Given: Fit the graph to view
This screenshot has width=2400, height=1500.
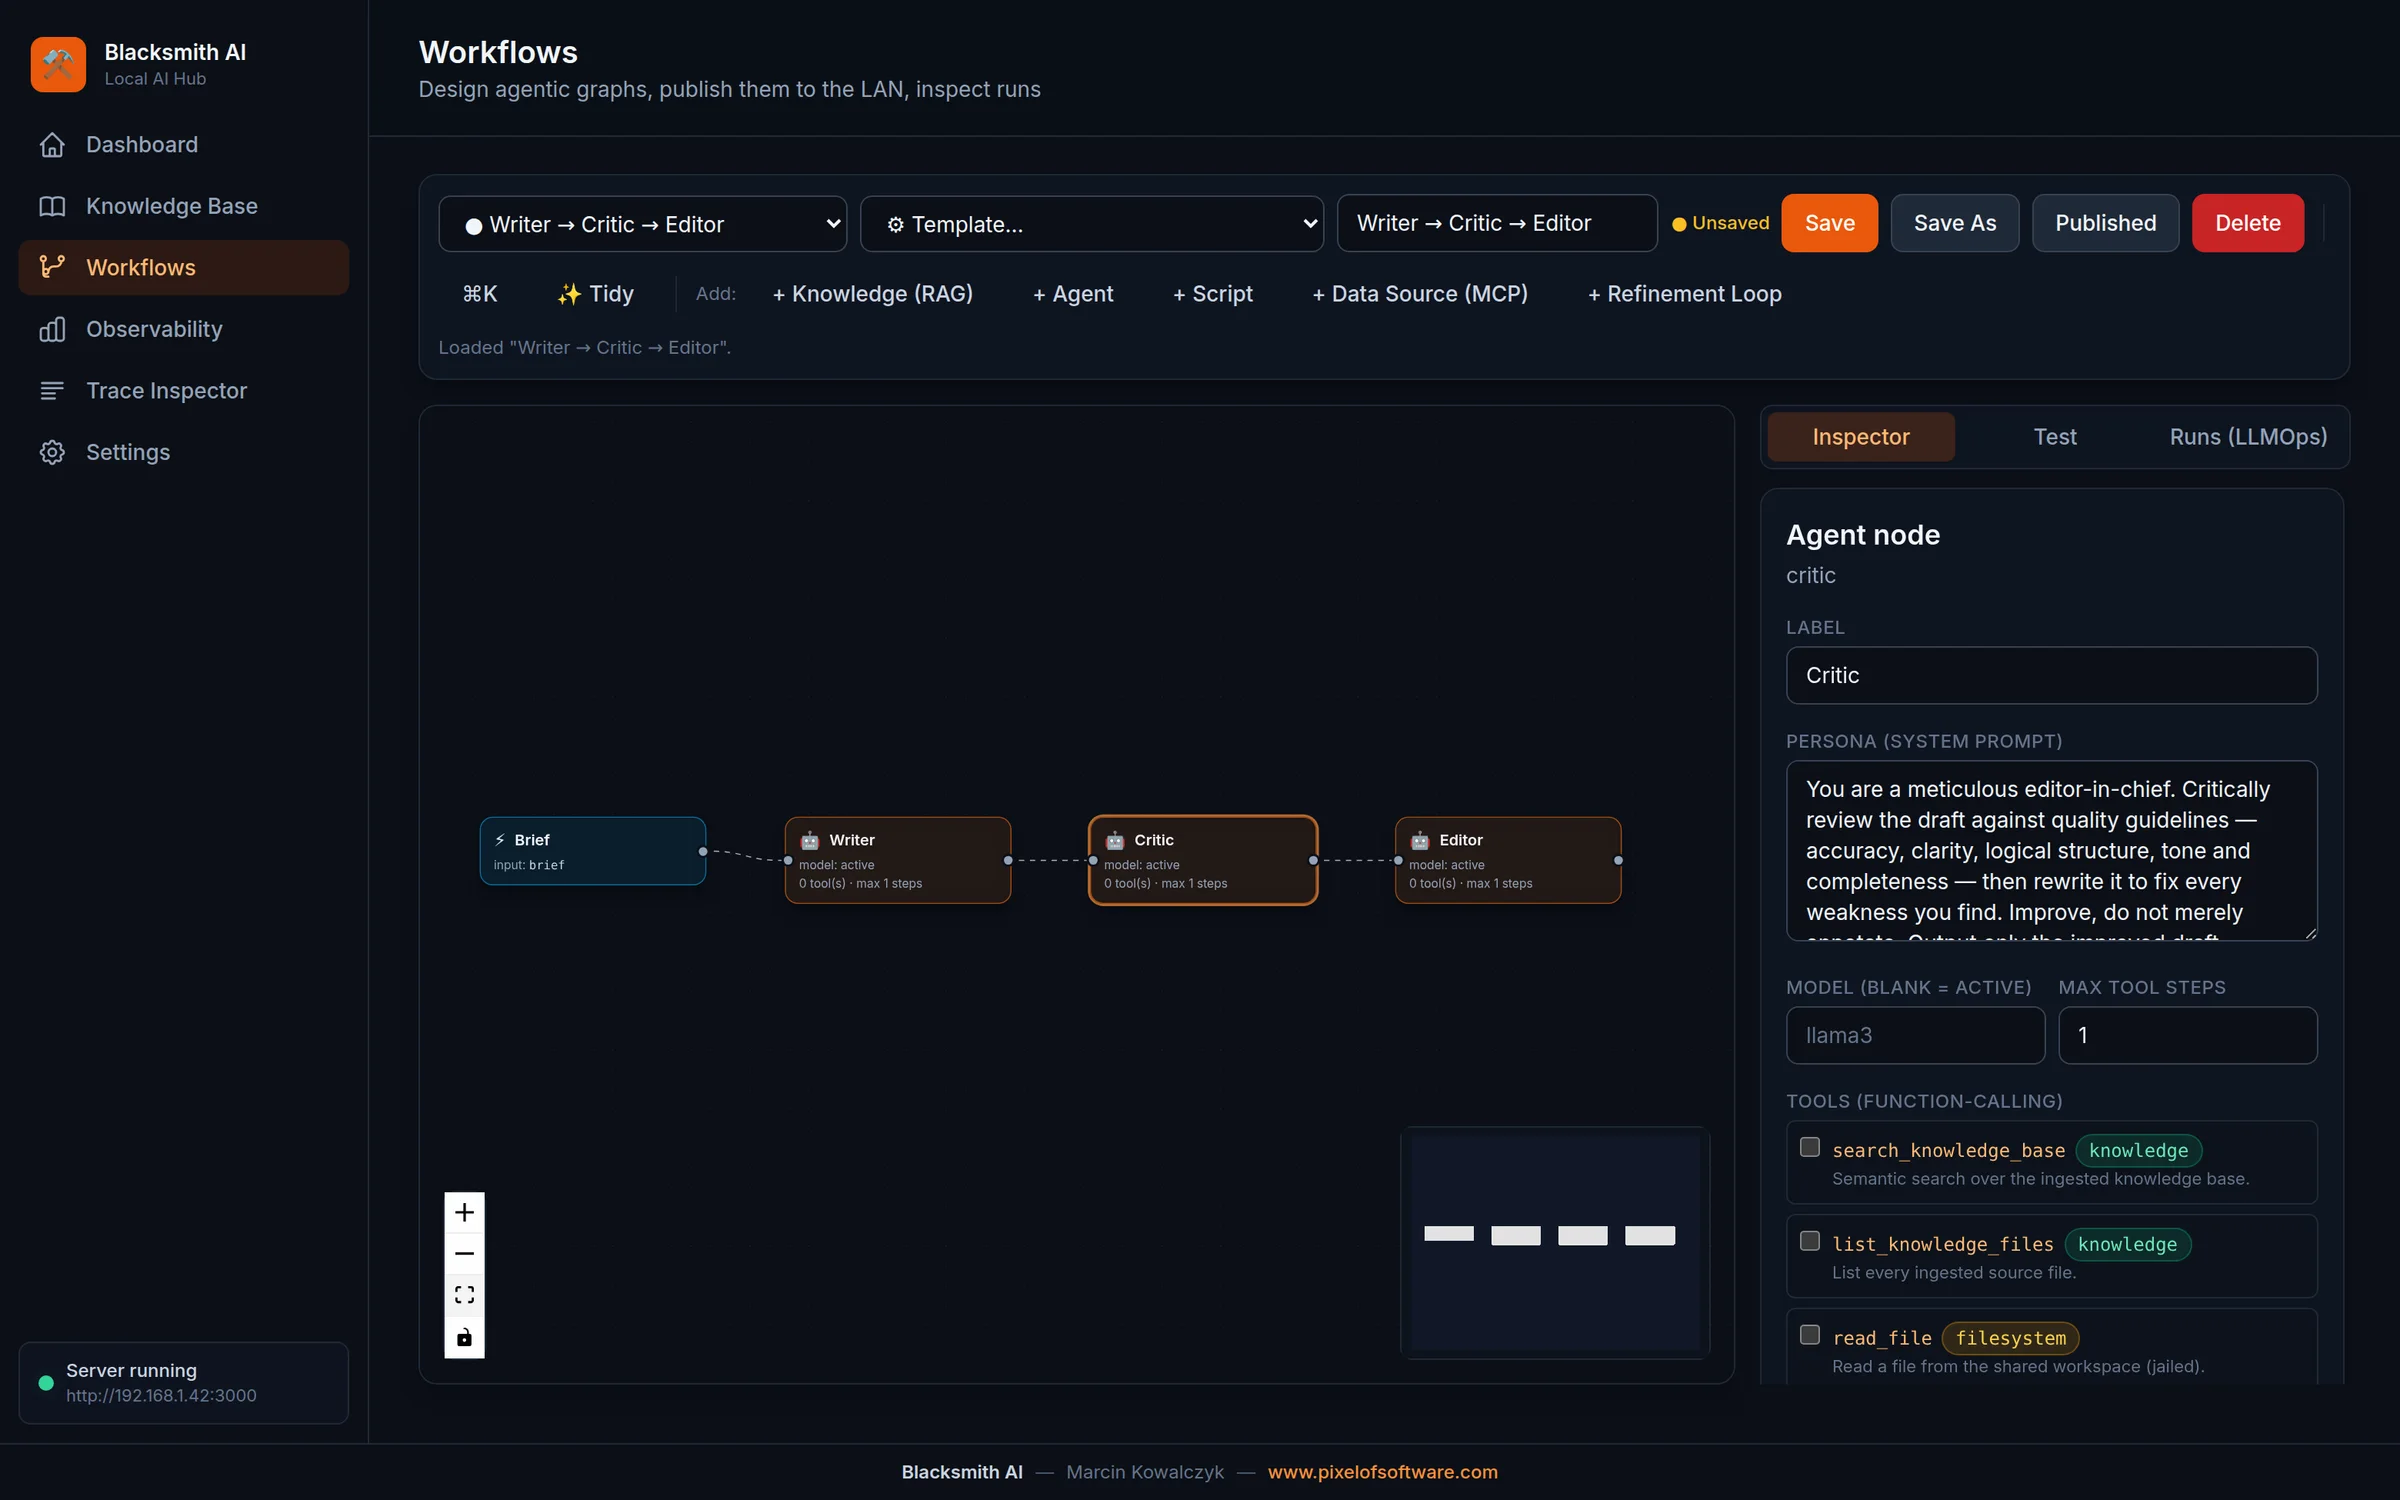Looking at the screenshot, I should coord(464,1295).
